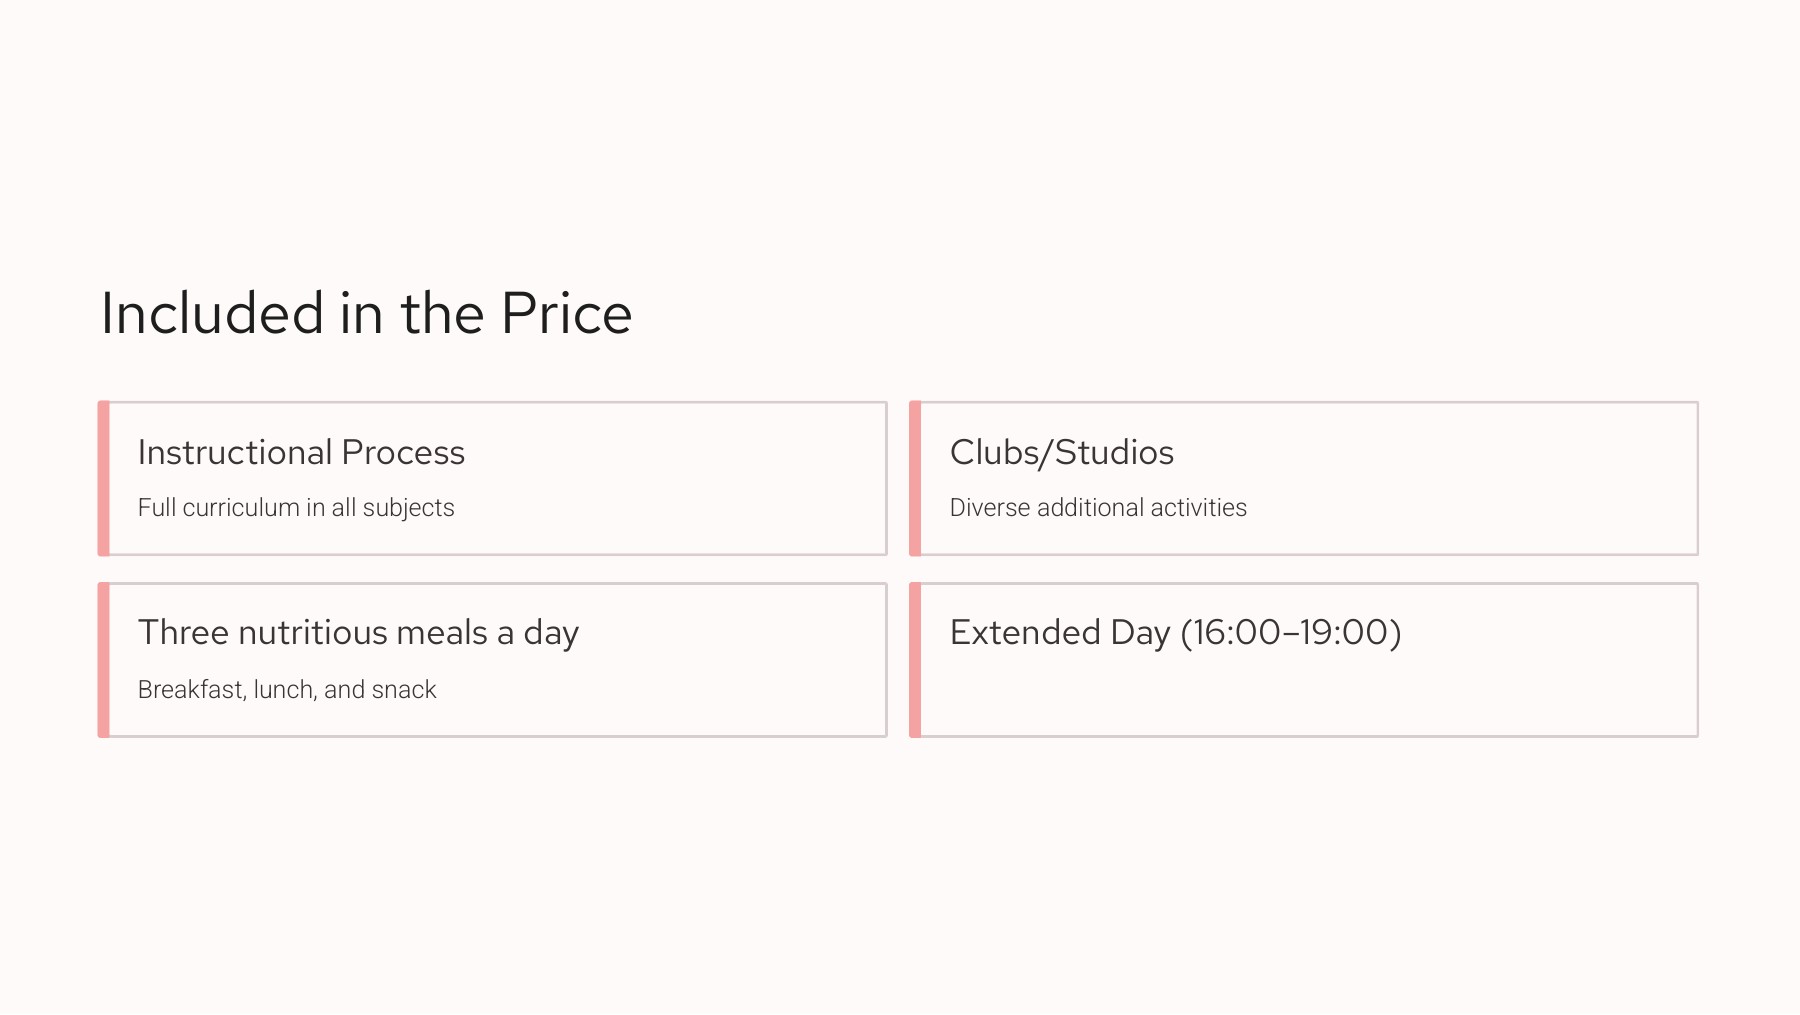
Task: Click the pink accent bar on meals card
Action: 104,660
